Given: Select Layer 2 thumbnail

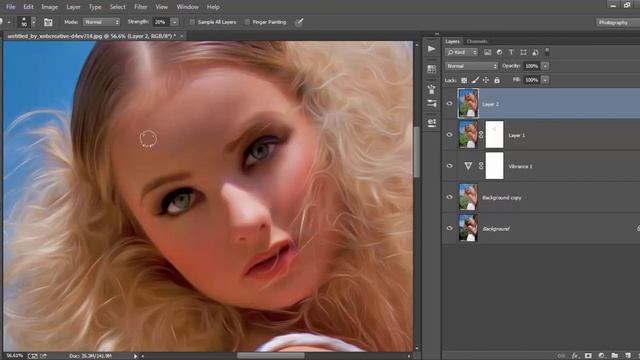Looking at the screenshot, I should 468,104.
